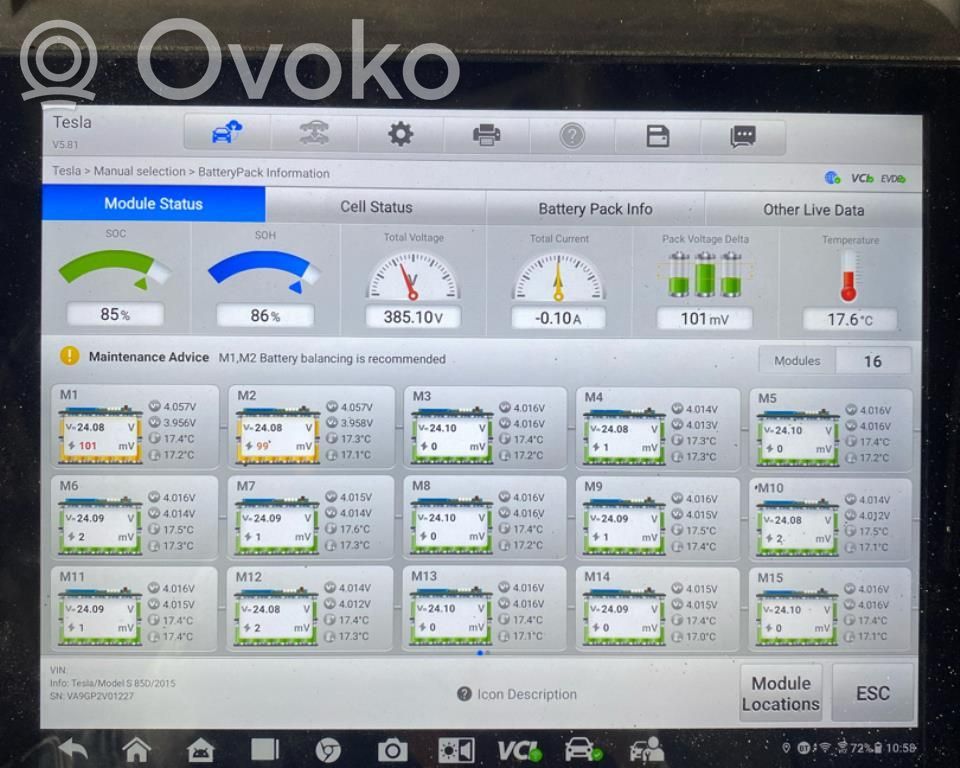
Task: Open module M13 card
Action: pyautogui.click(x=484, y=608)
